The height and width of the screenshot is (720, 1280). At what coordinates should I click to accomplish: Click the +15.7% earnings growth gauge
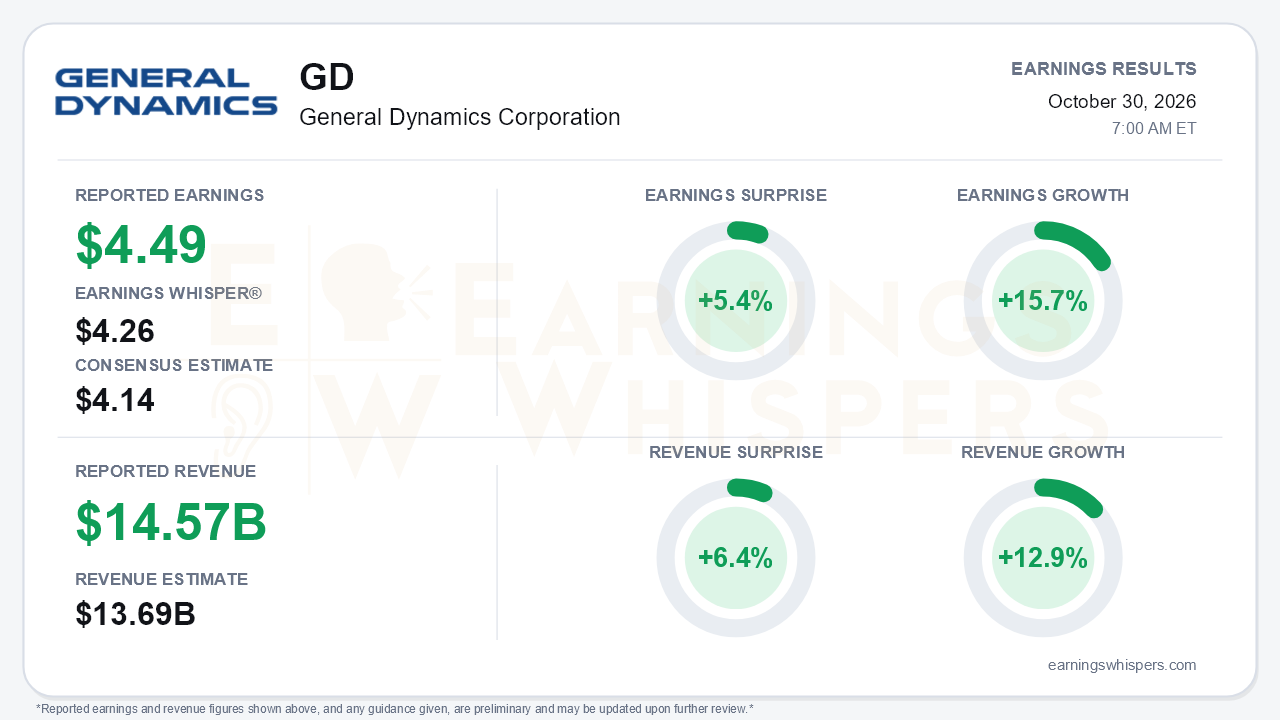coord(1043,301)
